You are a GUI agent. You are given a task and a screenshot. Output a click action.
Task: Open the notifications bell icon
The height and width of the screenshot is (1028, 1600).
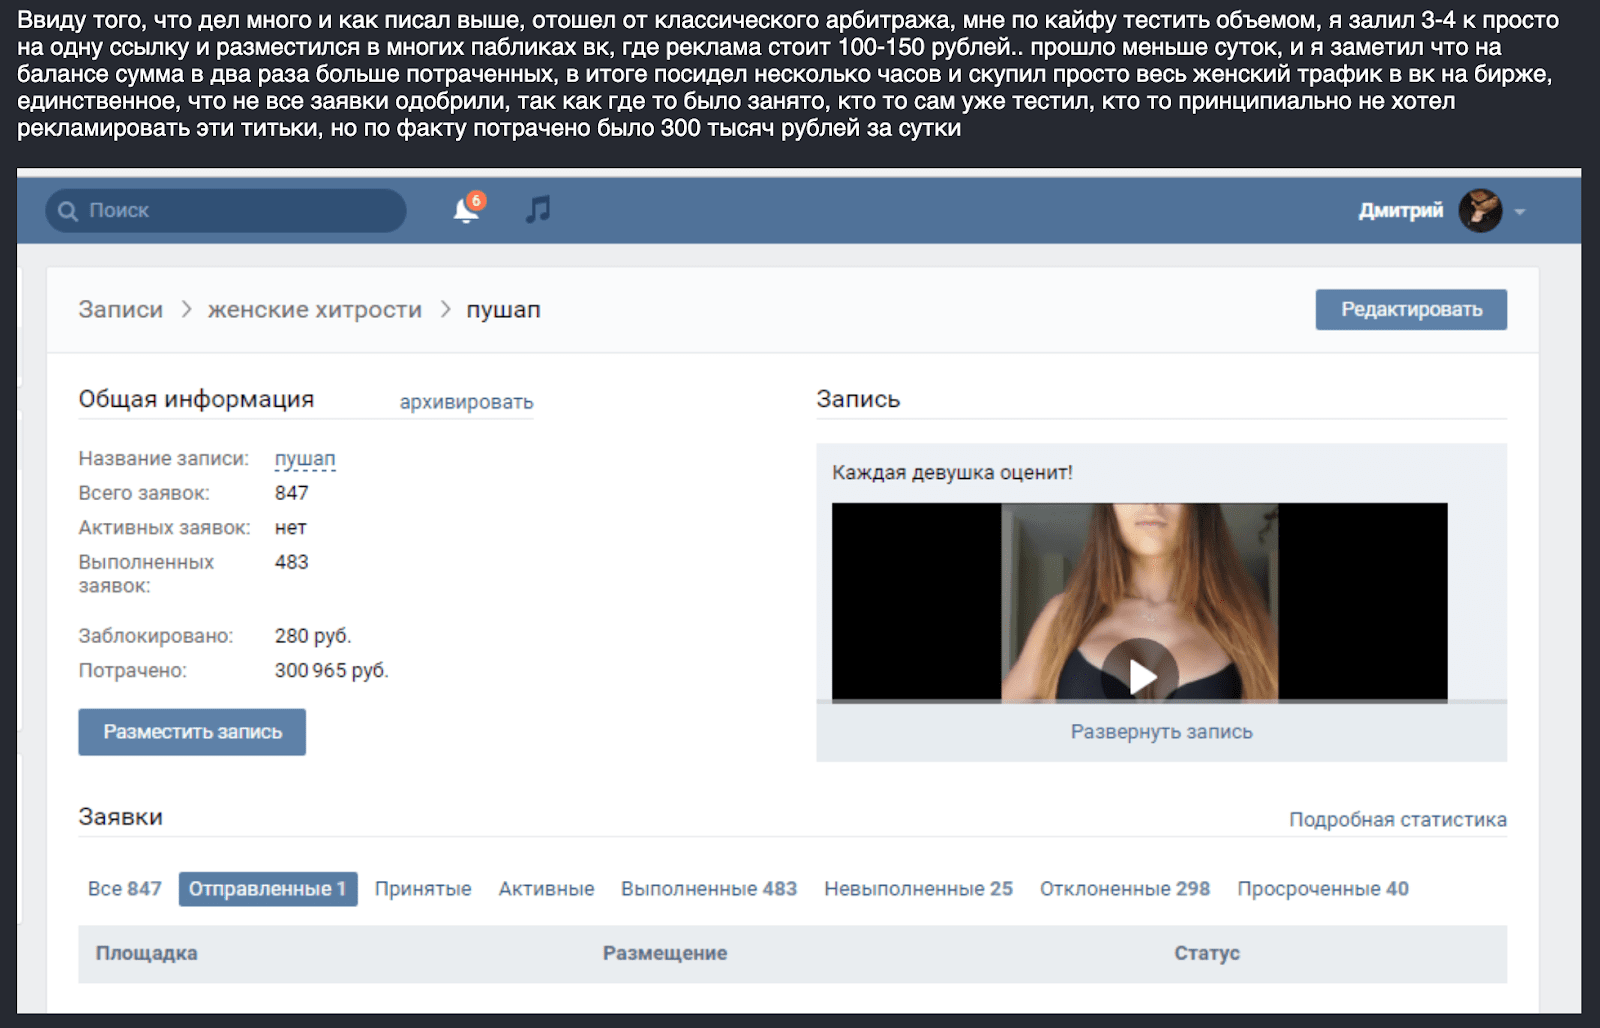(466, 210)
